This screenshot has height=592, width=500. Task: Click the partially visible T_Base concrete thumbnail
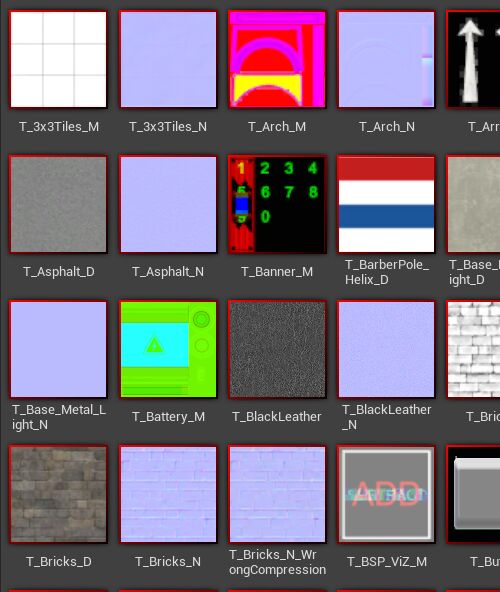point(473,204)
